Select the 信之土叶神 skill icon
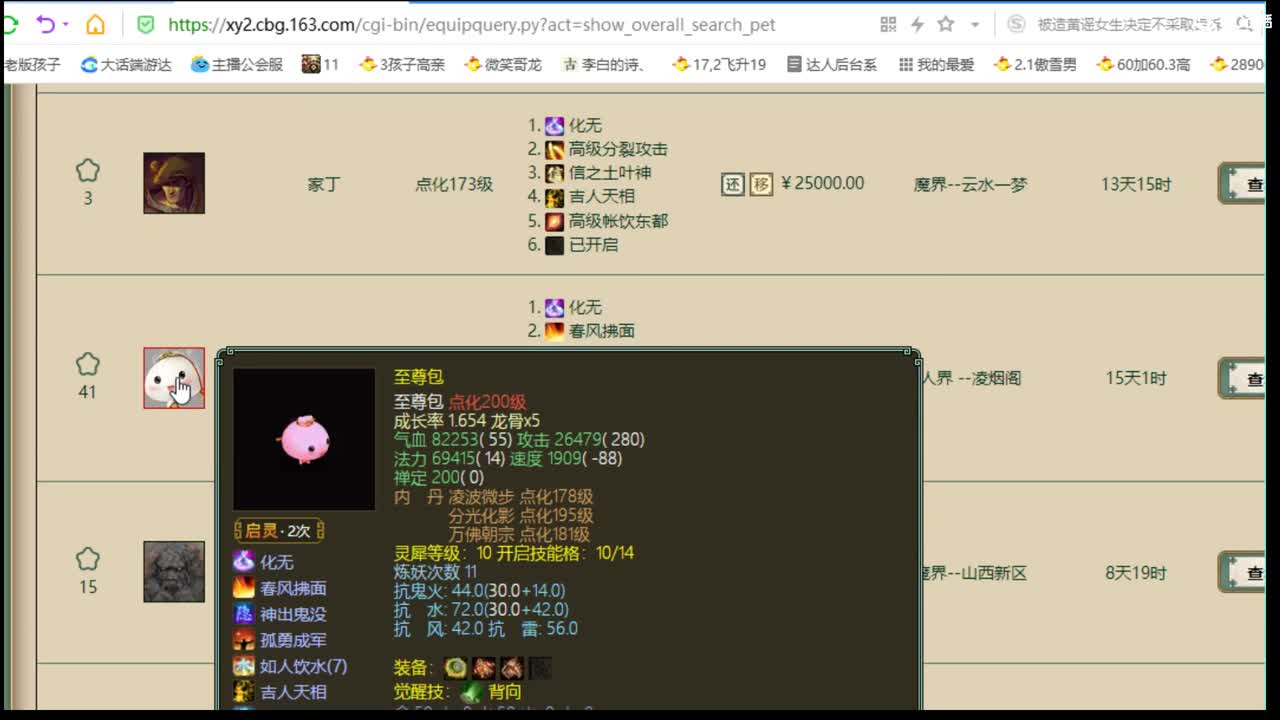Image resolution: width=1280 pixels, height=720 pixels. coord(554,174)
